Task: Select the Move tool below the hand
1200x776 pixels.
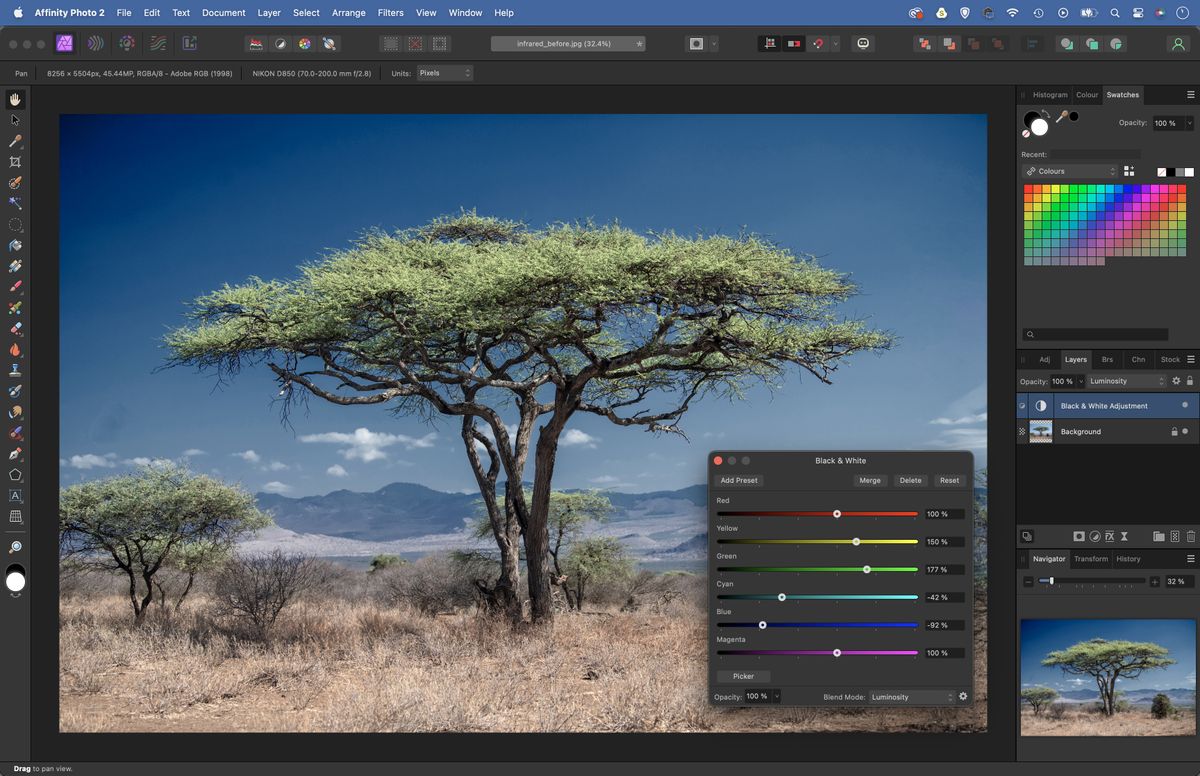Action: [x=15, y=119]
